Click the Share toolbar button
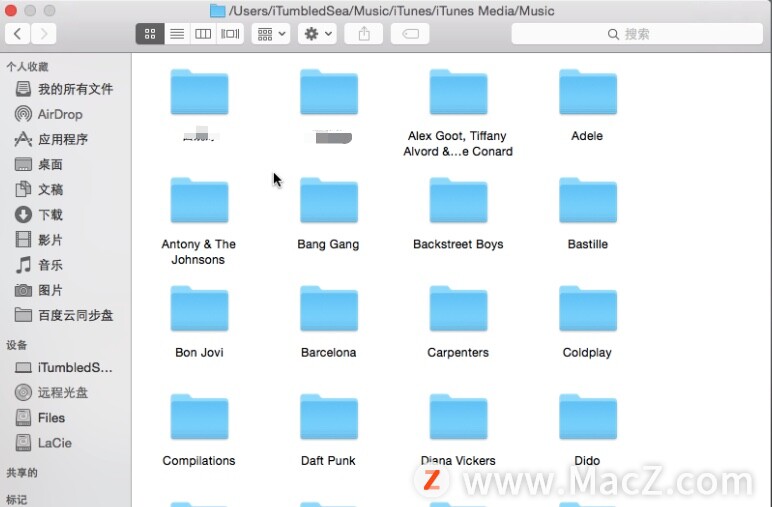 coord(364,33)
